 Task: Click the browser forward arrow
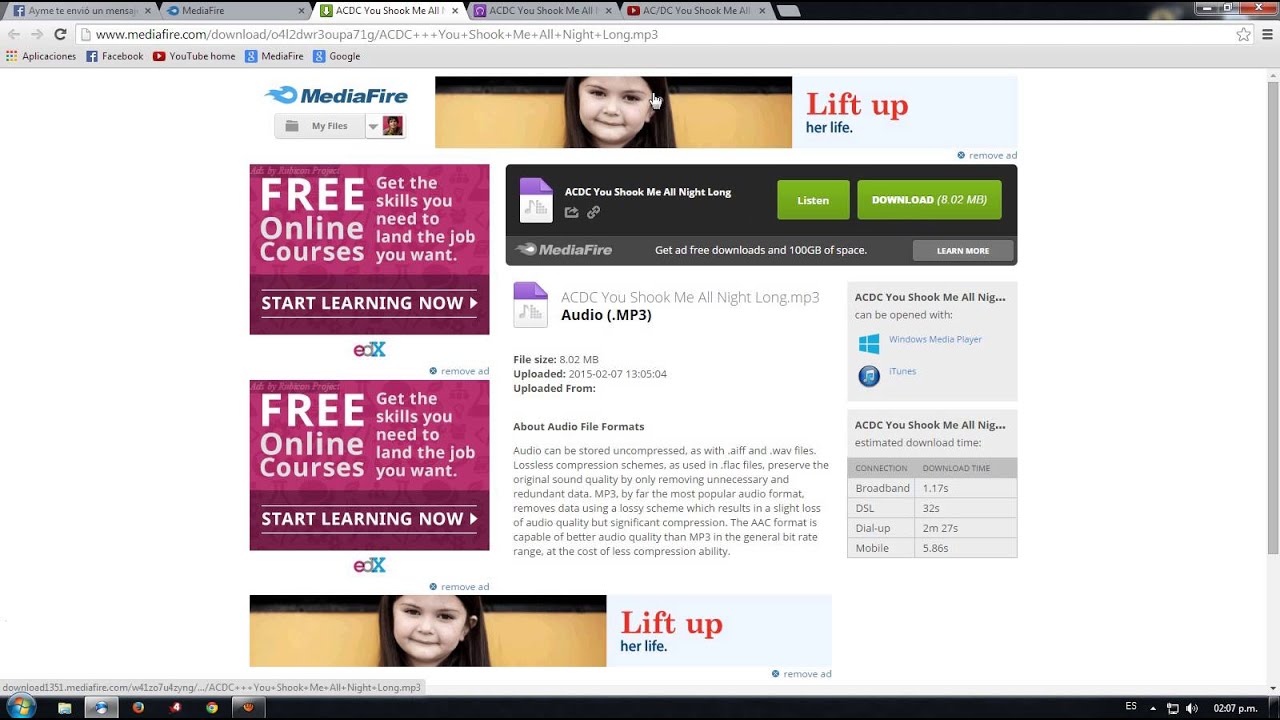(37, 34)
